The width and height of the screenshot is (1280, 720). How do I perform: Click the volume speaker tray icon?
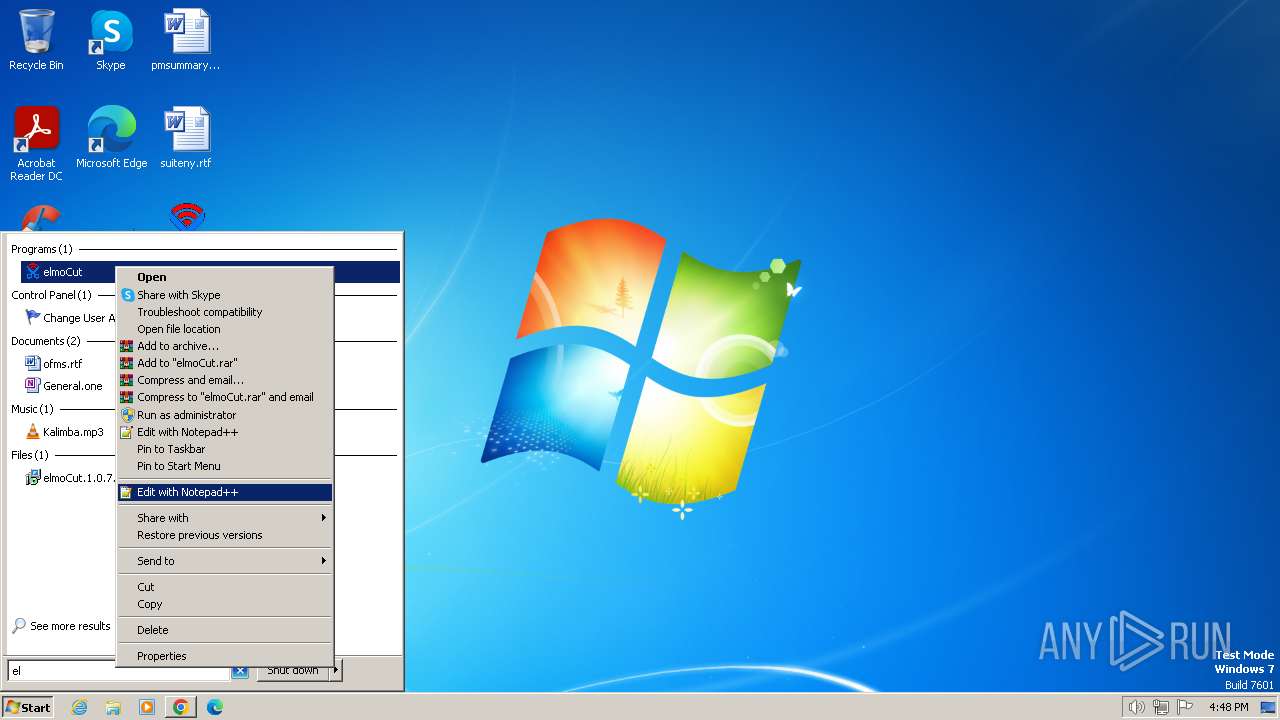click(1136, 707)
